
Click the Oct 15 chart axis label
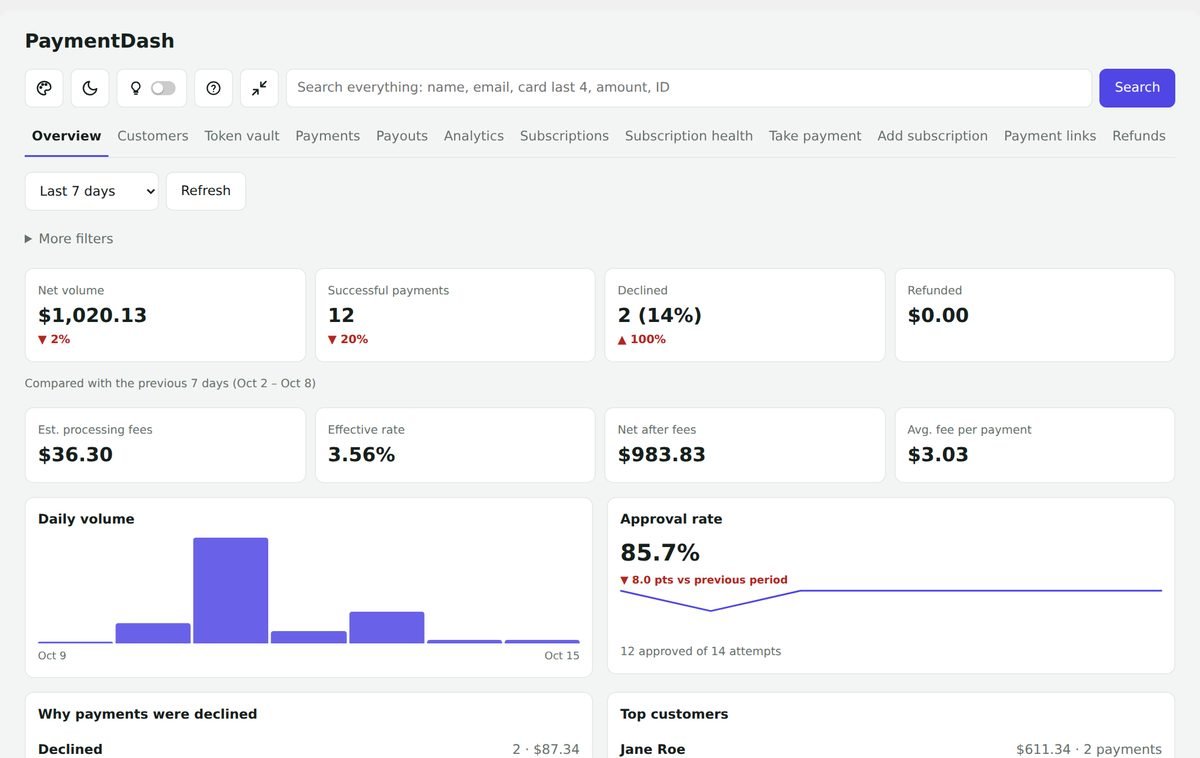562,656
